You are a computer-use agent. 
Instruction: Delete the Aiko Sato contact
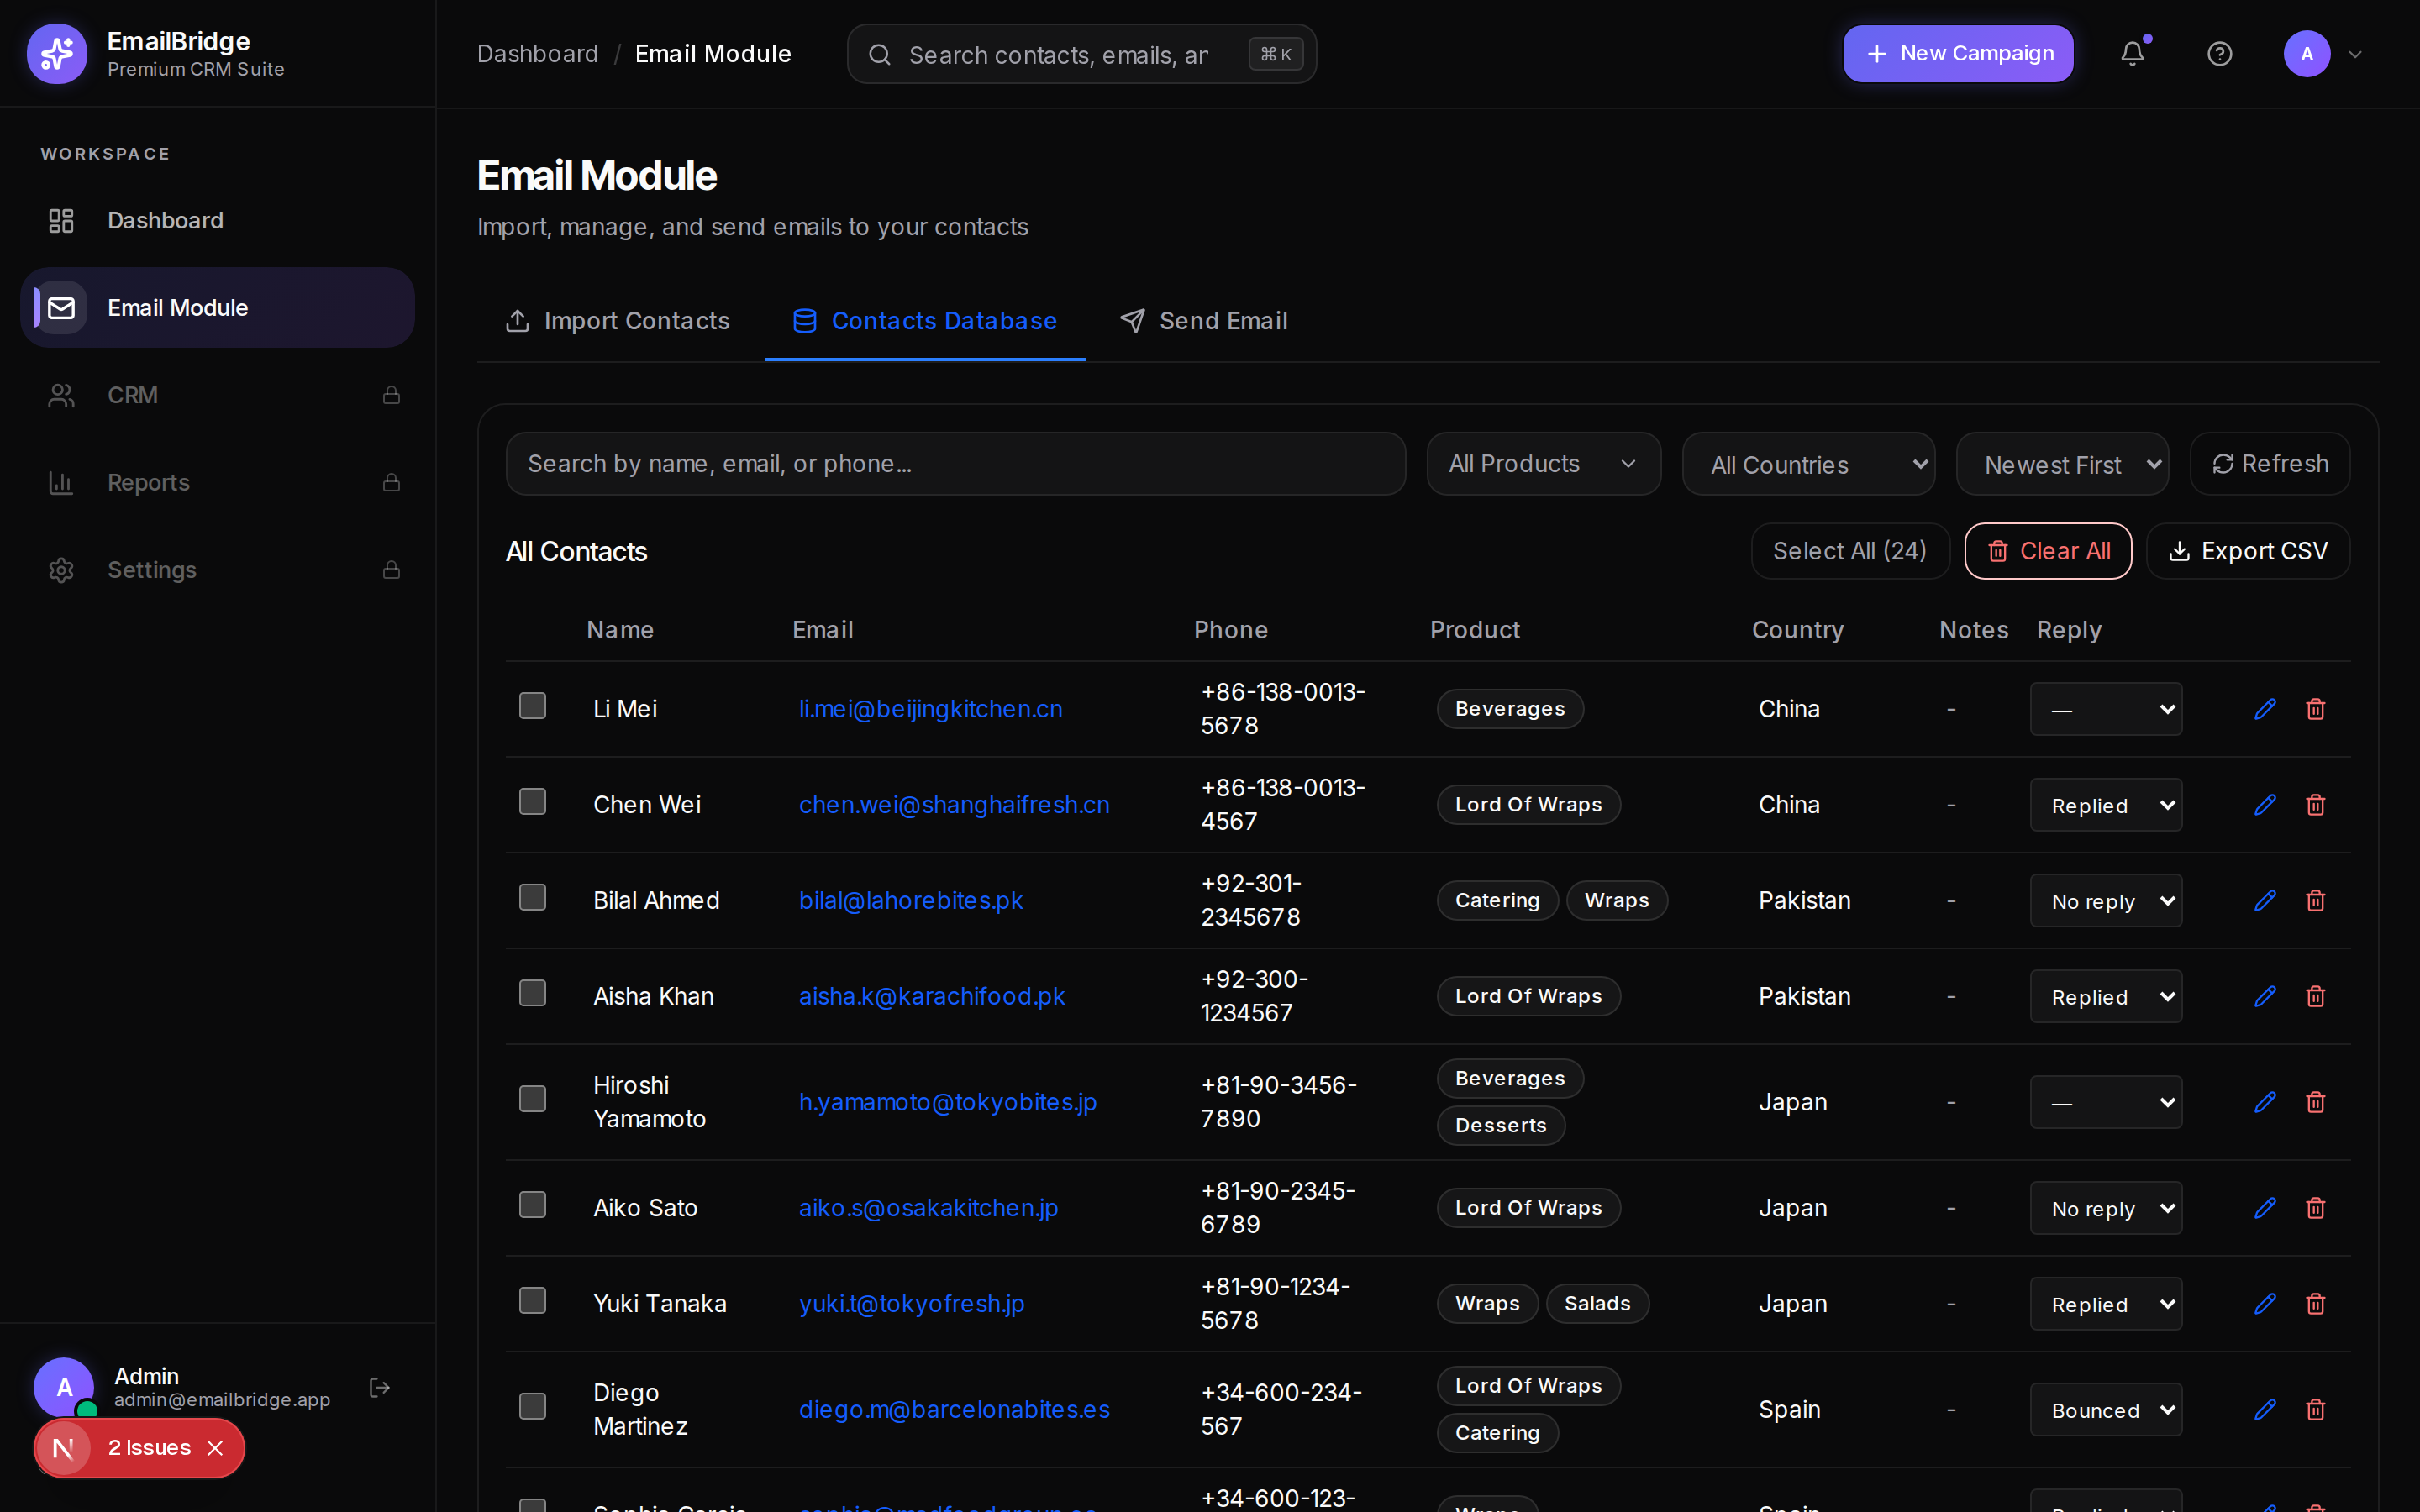2315,1208
